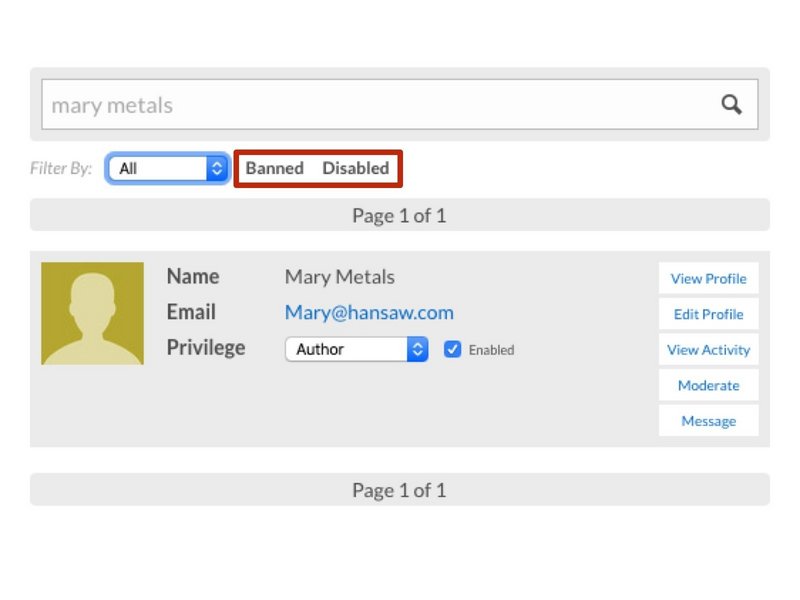
Task: Open View Profile for Mary Metals
Action: pyautogui.click(x=708, y=279)
